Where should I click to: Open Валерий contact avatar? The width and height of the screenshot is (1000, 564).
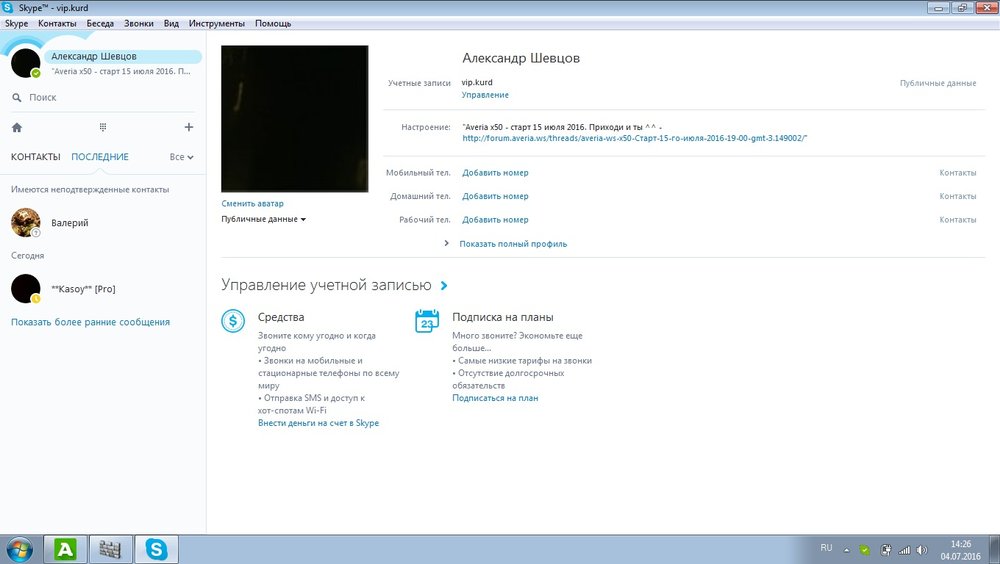point(25,223)
